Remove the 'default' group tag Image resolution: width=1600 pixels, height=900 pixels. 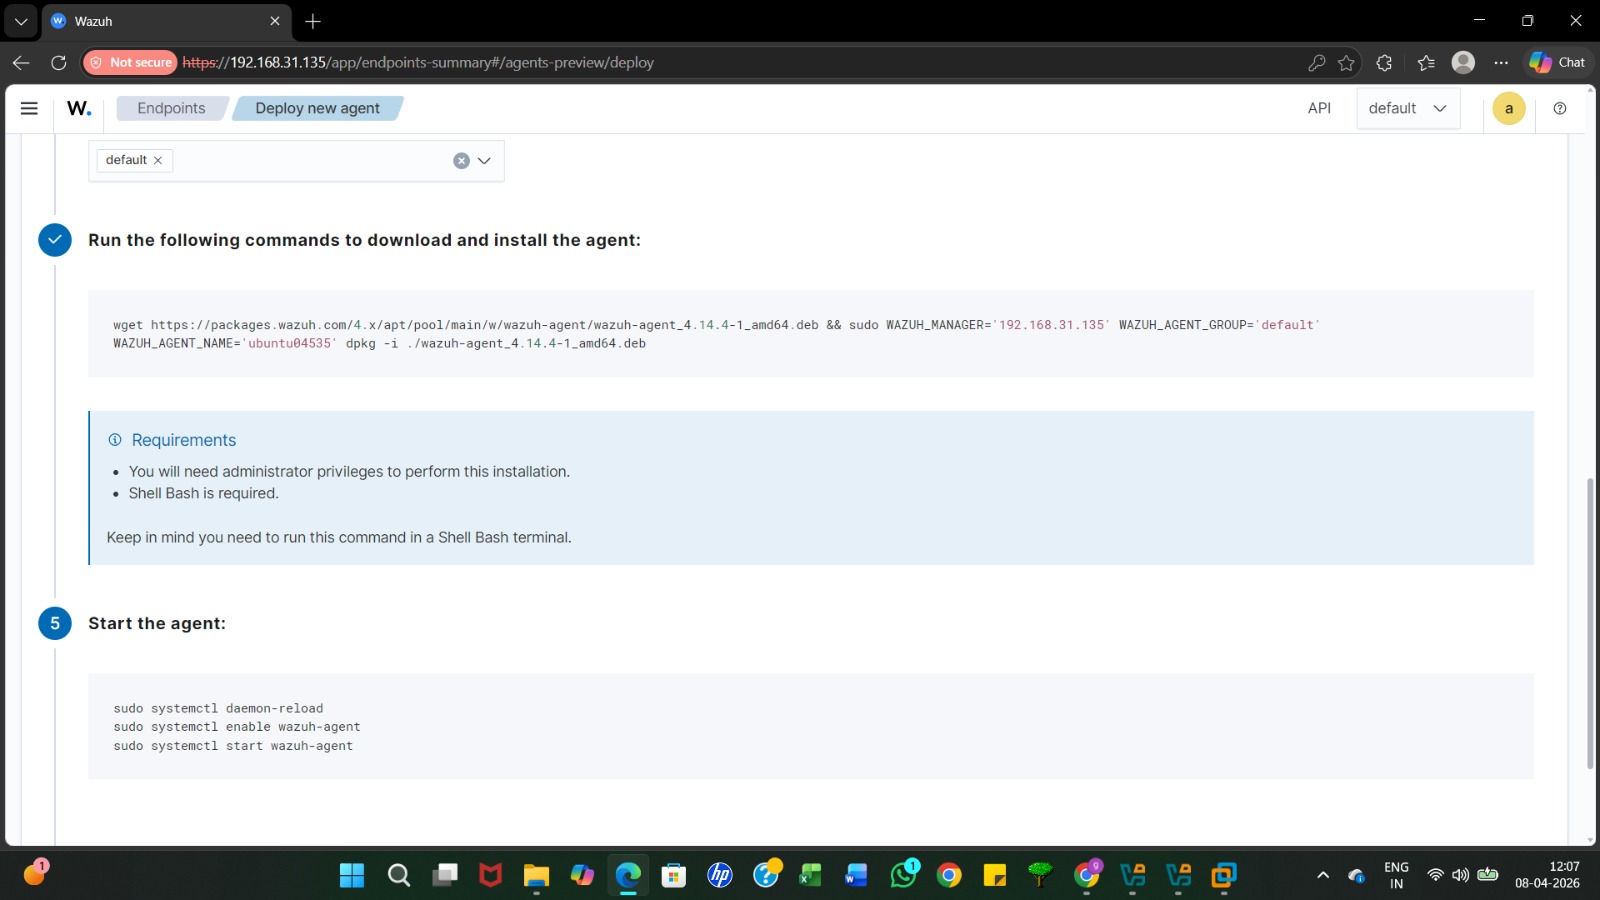coord(158,160)
